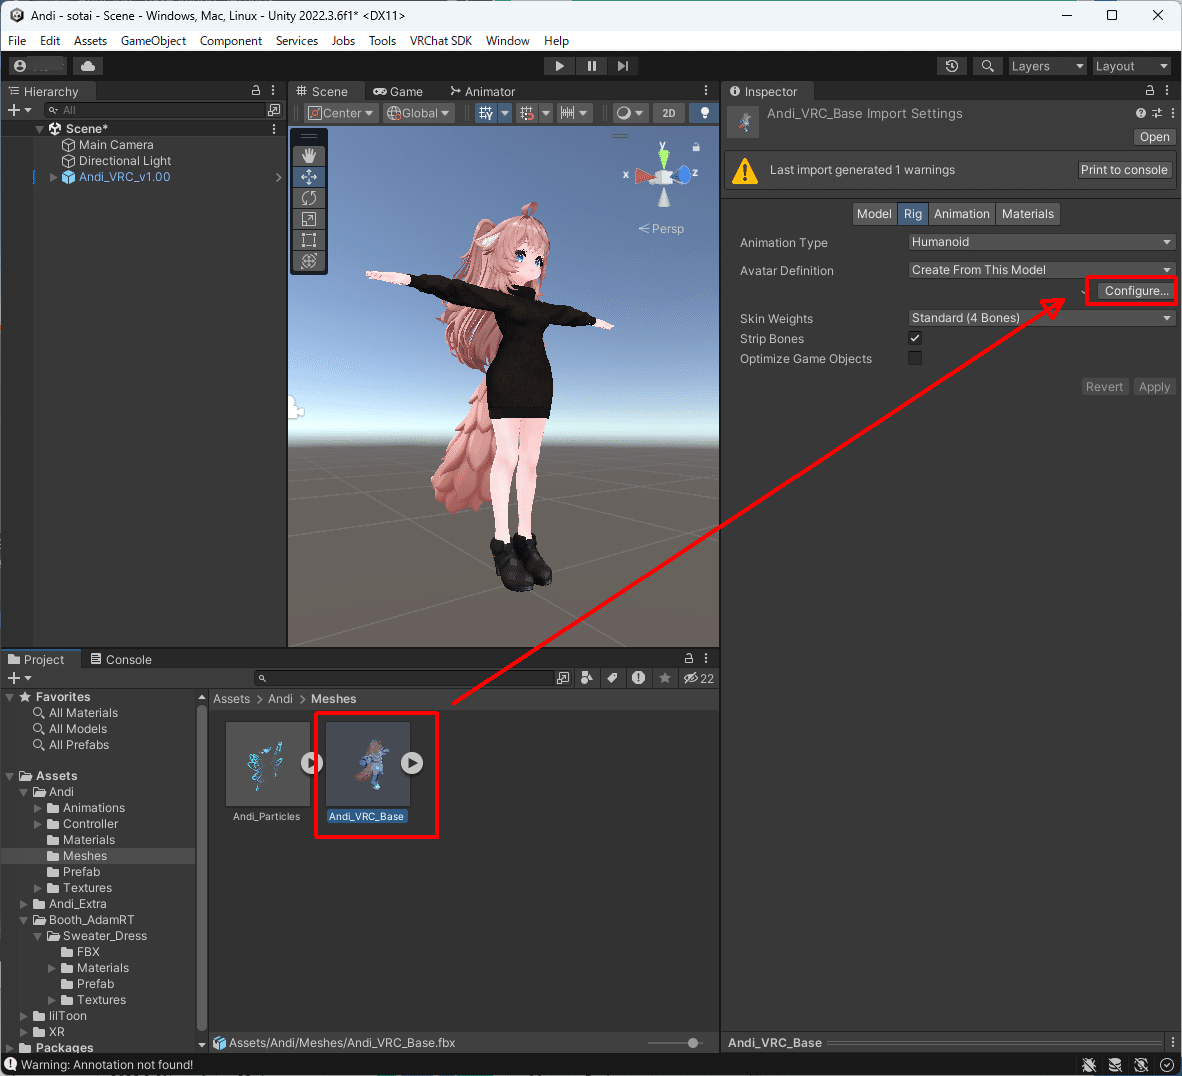The height and width of the screenshot is (1076, 1182).
Task: Open the Global orientation dropdown
Action: coord(418,113)
